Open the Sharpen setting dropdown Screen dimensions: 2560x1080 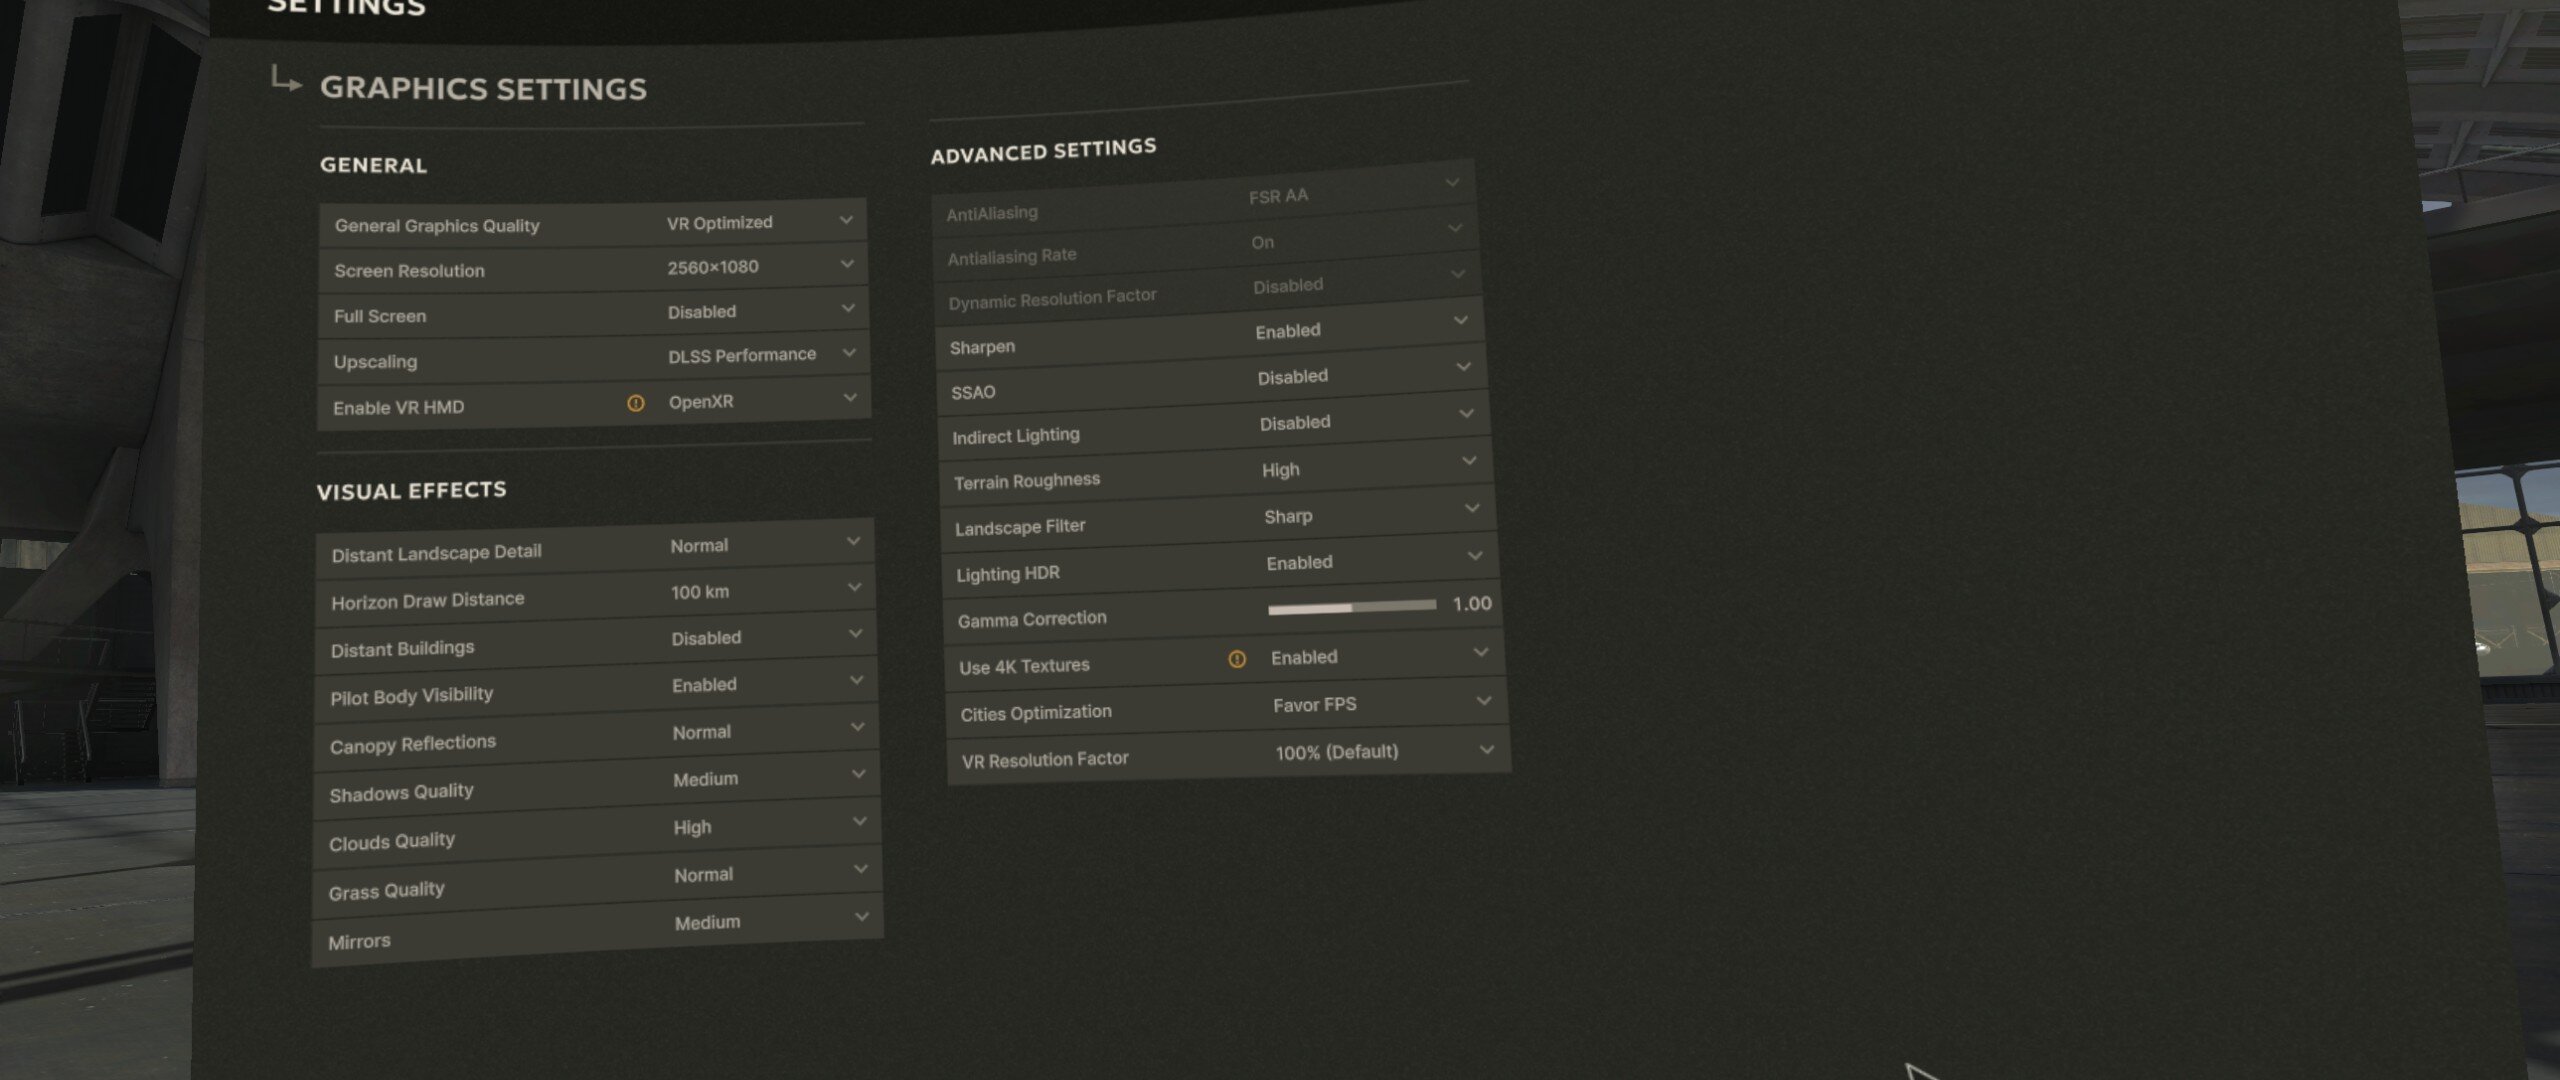(x=1363, y=327)
